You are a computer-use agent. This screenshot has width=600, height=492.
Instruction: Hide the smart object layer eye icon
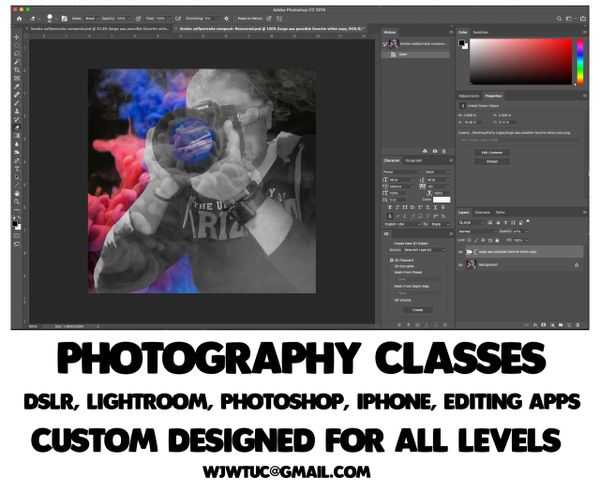click(461, 252)
